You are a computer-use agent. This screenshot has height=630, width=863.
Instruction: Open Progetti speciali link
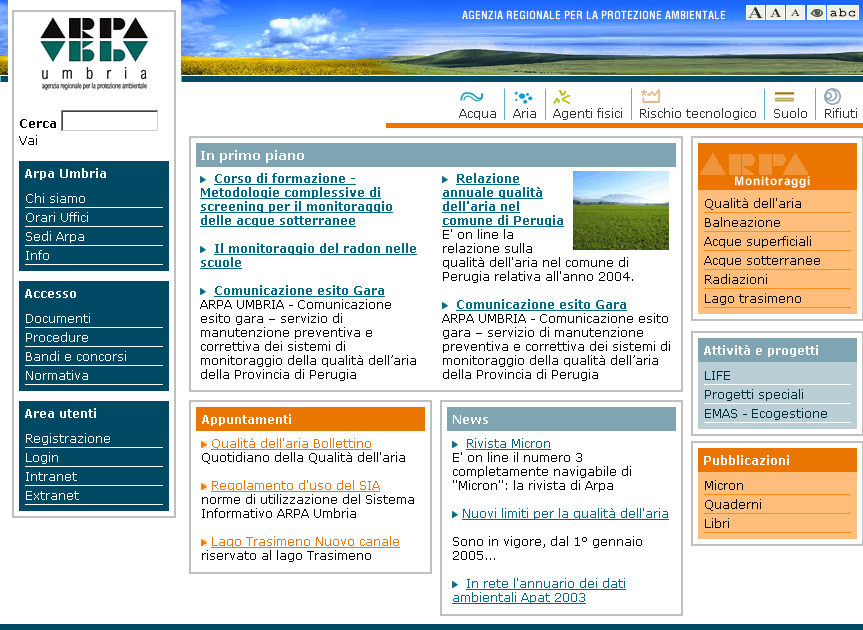[753, 395]
